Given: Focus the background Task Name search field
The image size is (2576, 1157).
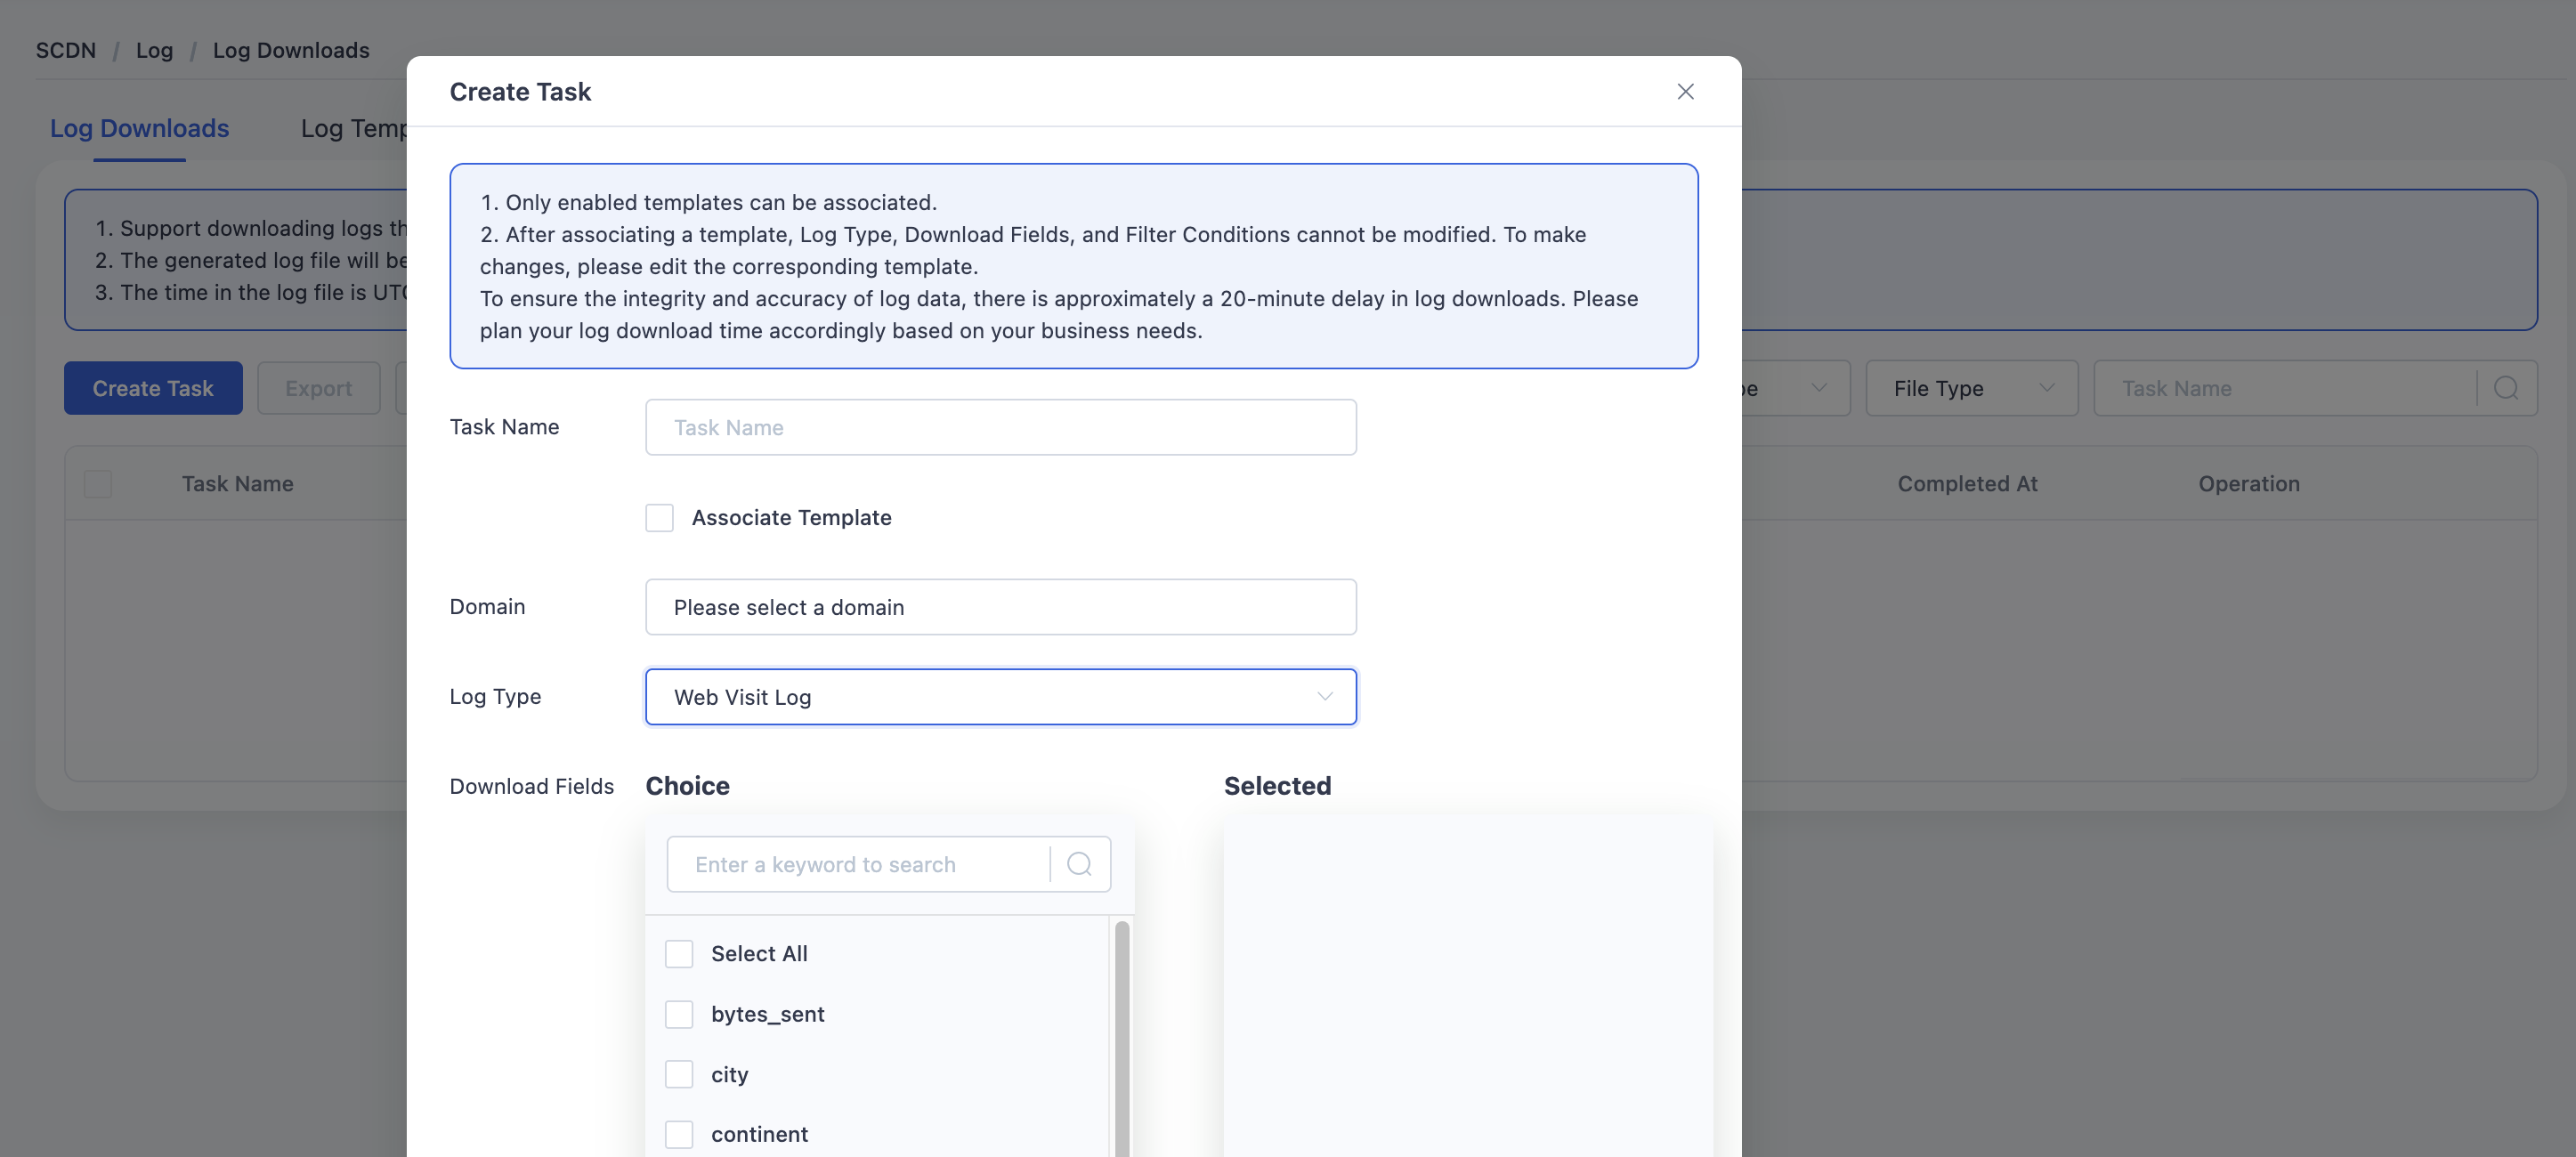Looking at the screenshot, I should point(2285,388).
